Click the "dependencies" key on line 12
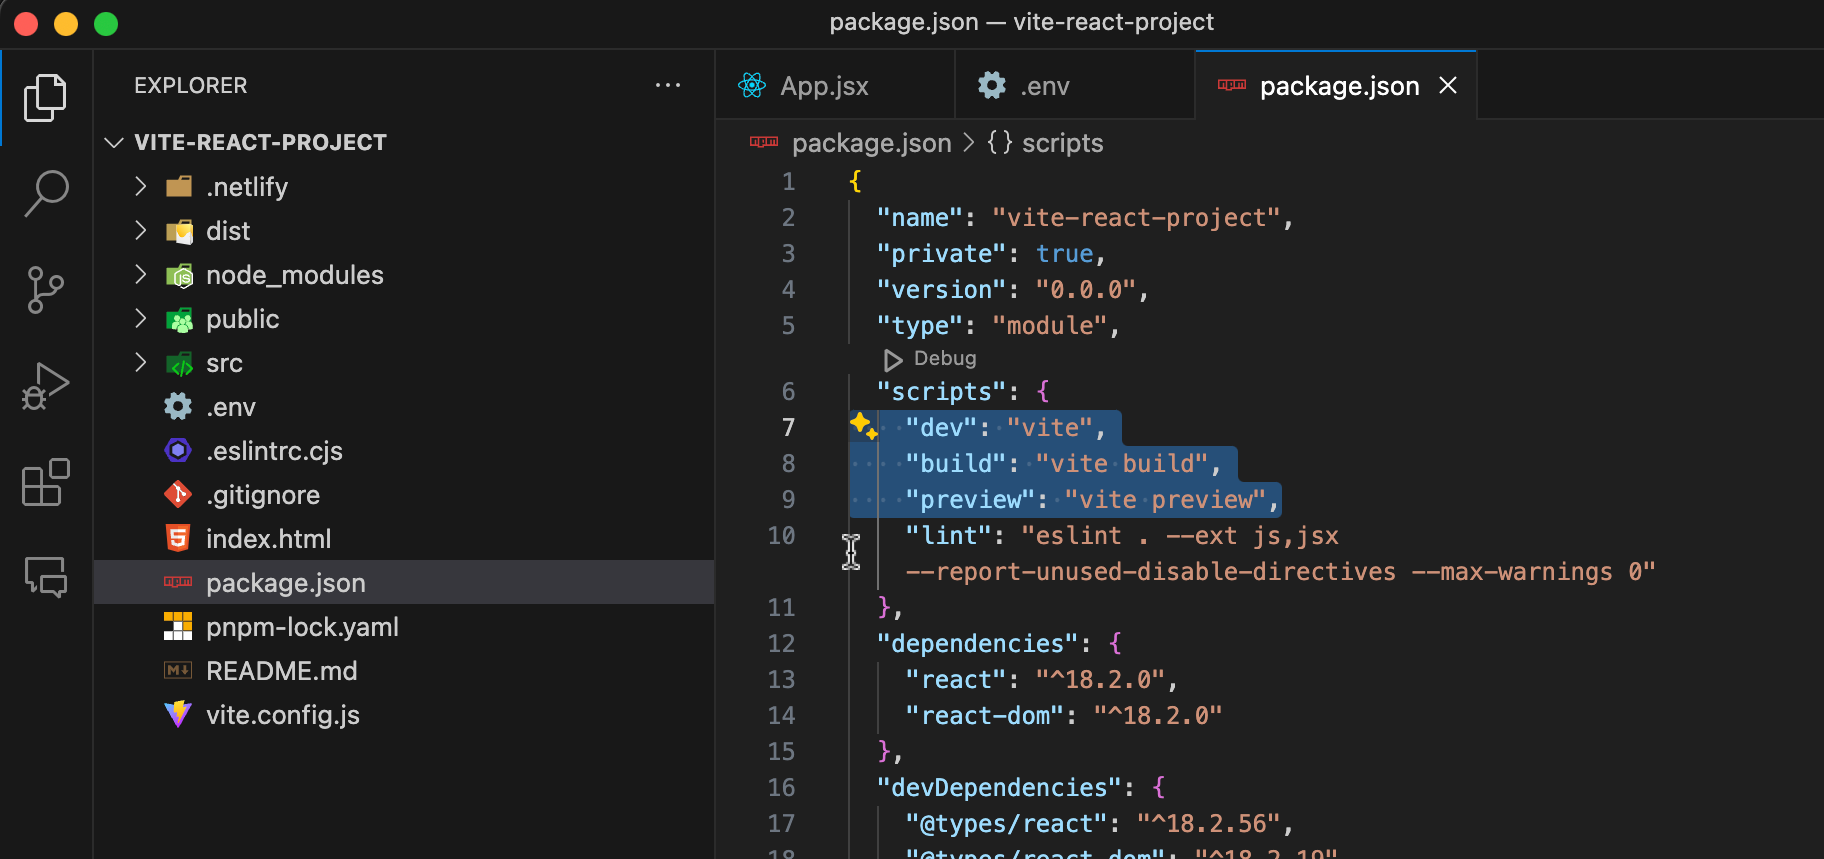1824x859 pixels. coord(978,643)
